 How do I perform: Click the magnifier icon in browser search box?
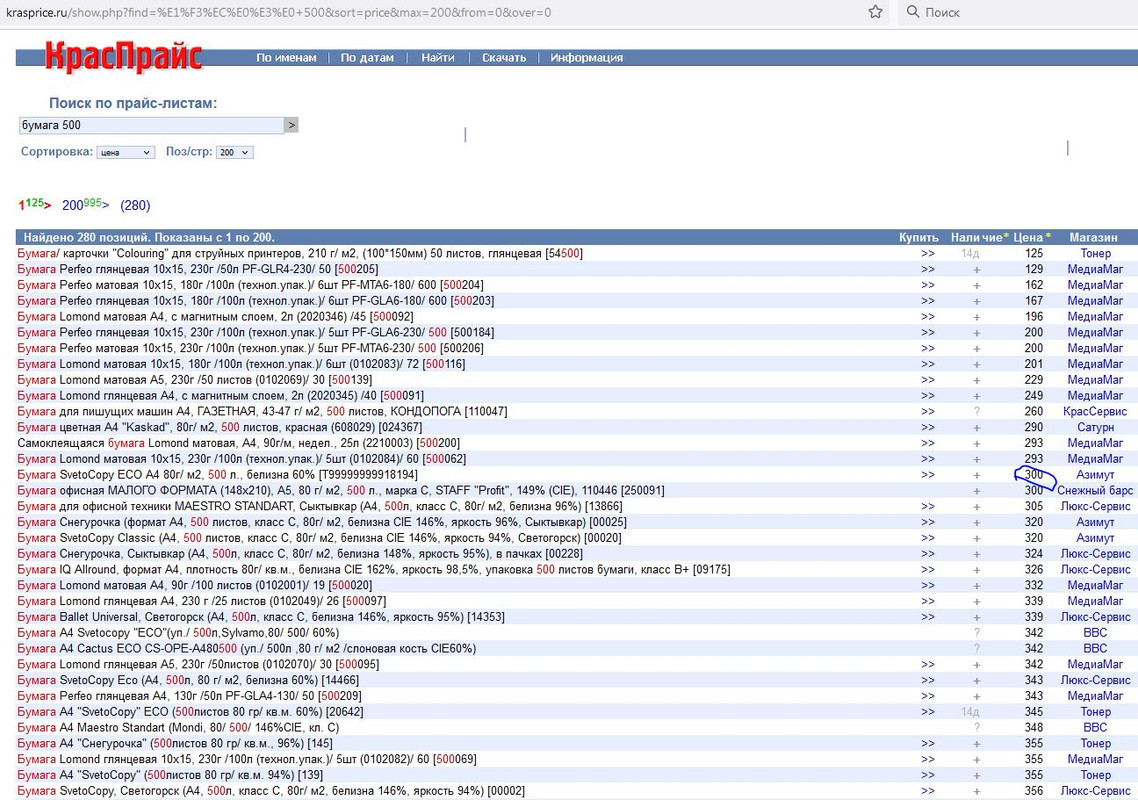912,12
